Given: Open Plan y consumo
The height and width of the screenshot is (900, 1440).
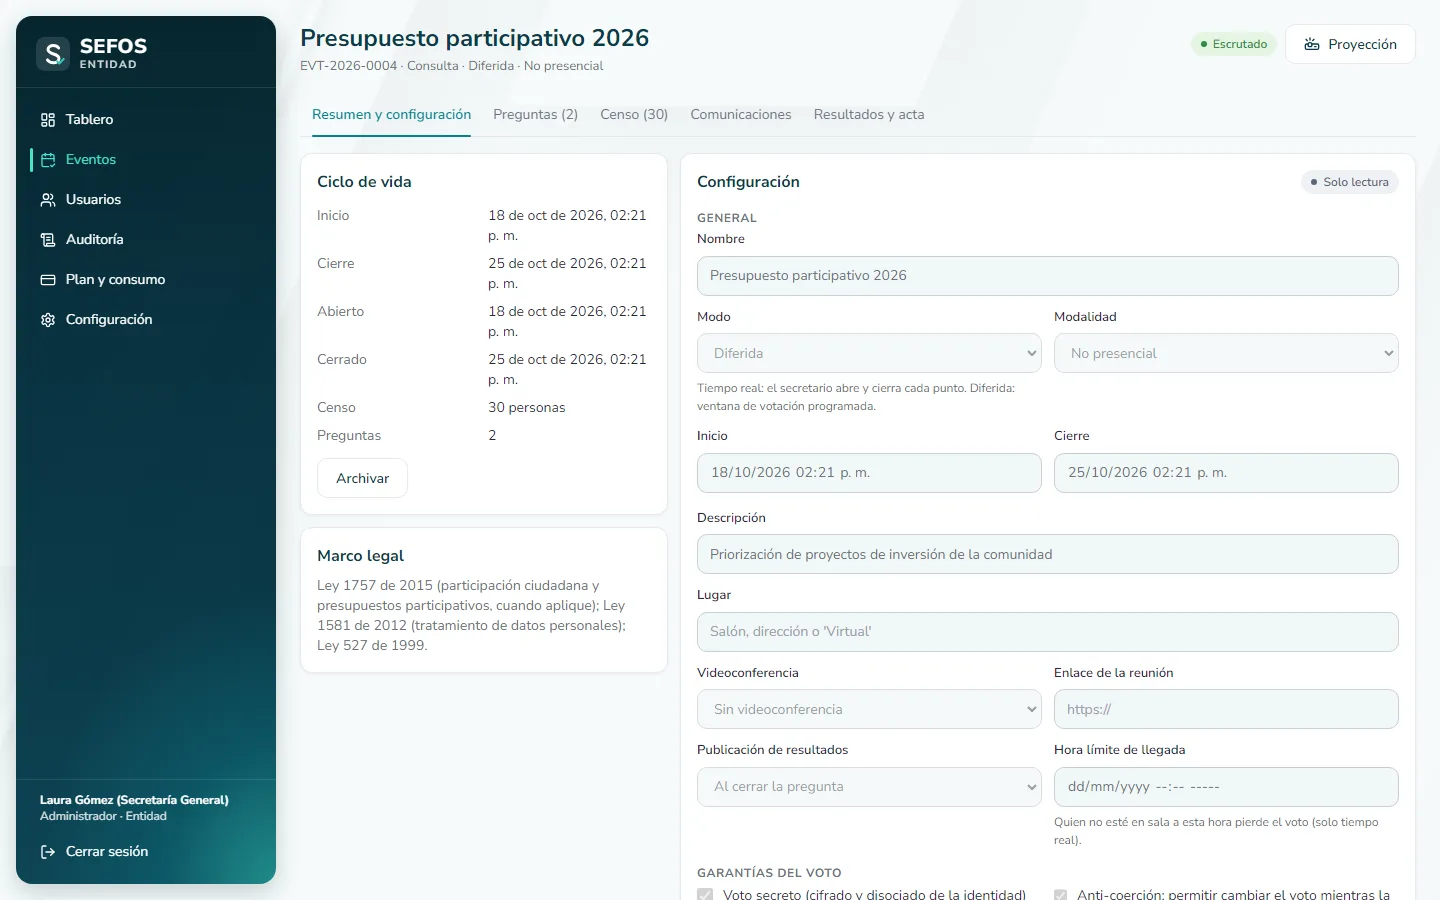Looking at the screenshot, I should tap(146, 279).
